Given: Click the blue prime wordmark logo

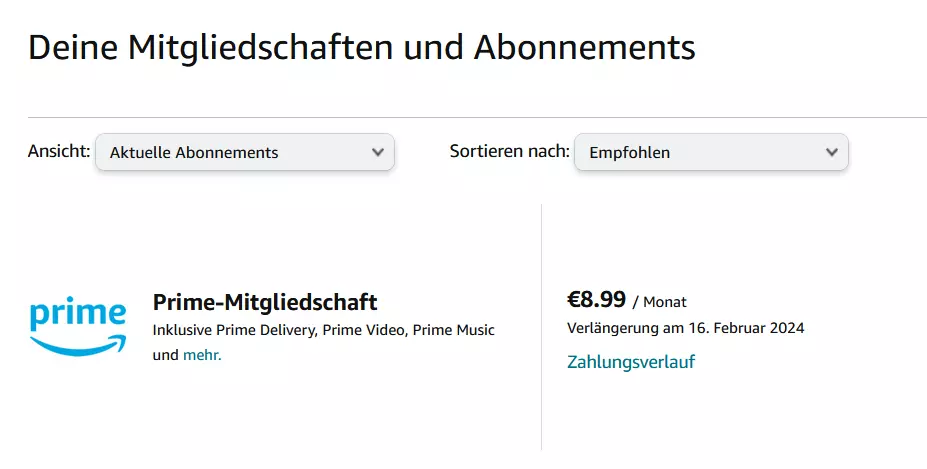Looking at the screenshot, I should [77, 314].
